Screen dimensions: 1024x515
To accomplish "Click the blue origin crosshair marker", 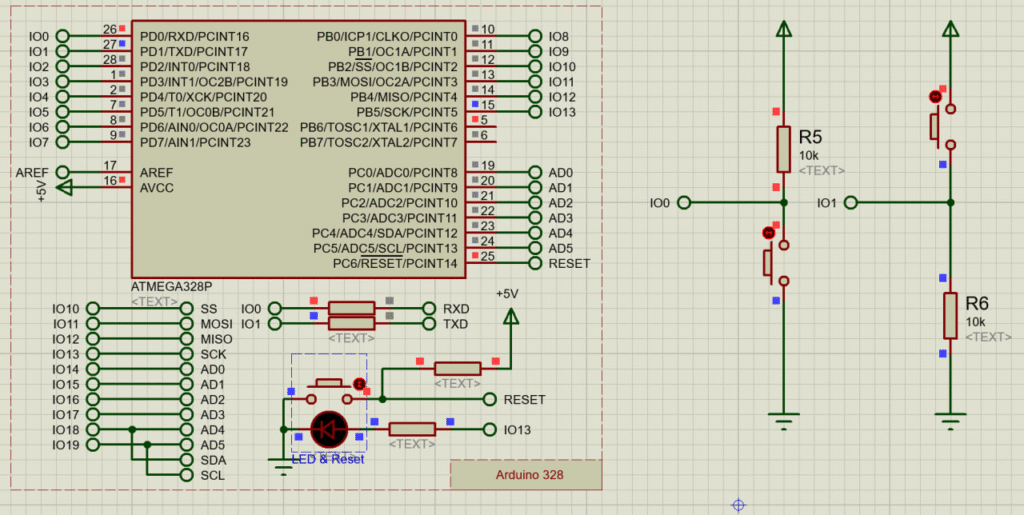I will (739, 505).
